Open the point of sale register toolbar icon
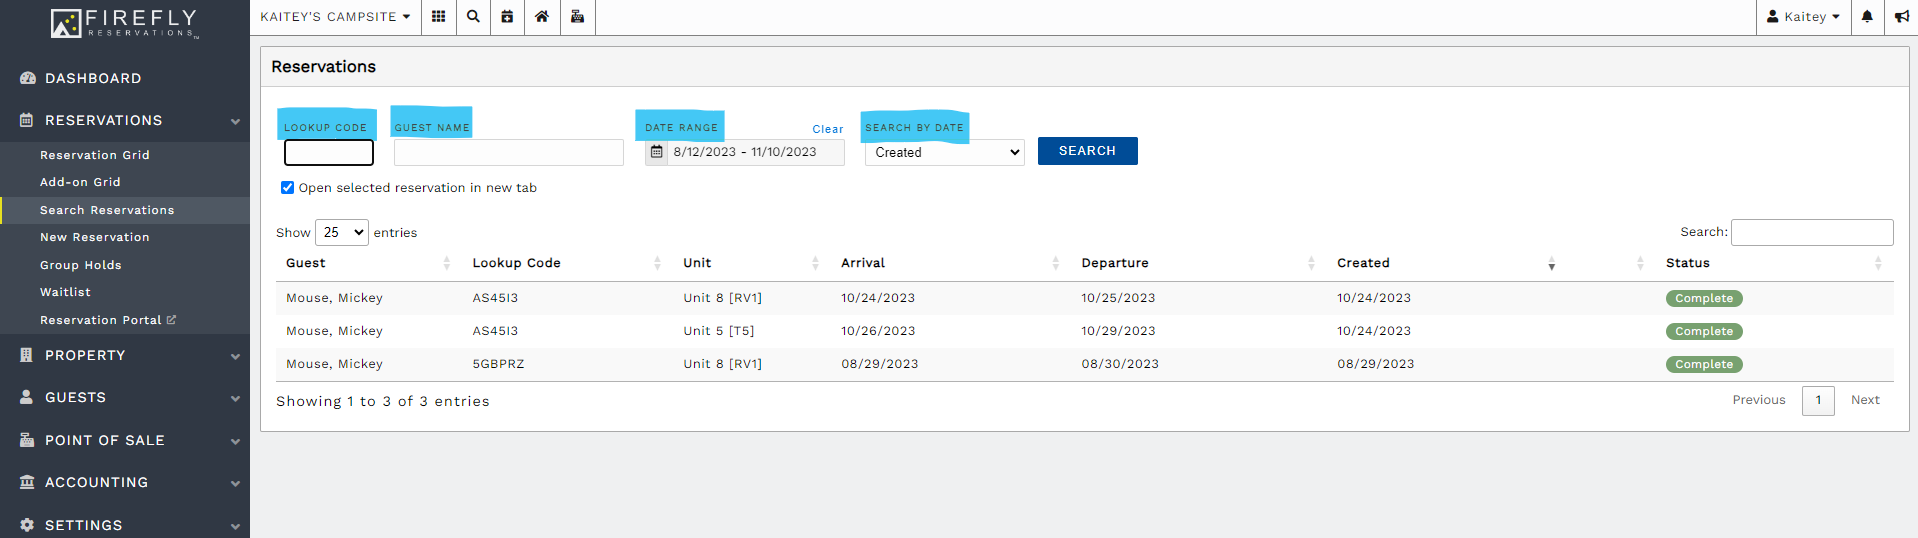This screenshot has height=538, width=1918. pyautogui.click(x=577, y=17)
